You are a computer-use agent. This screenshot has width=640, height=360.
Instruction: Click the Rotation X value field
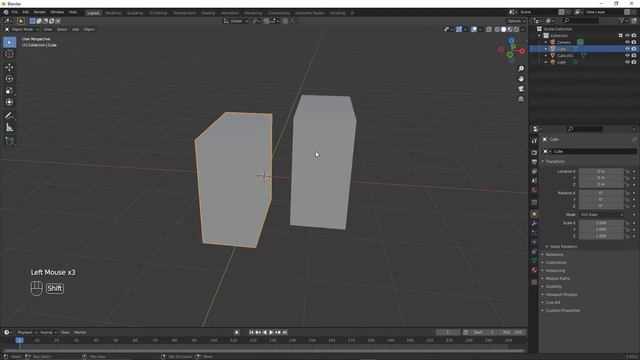pos(601,193)
